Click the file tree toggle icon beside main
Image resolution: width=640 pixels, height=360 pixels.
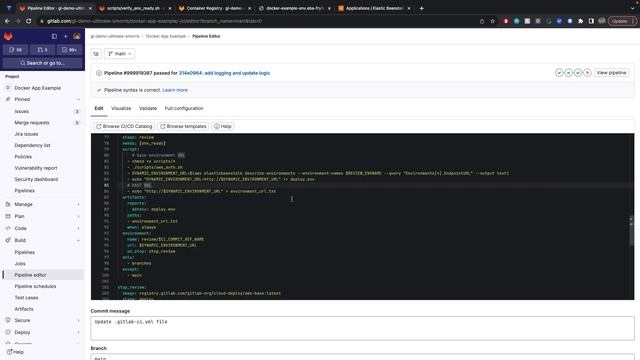96,53
